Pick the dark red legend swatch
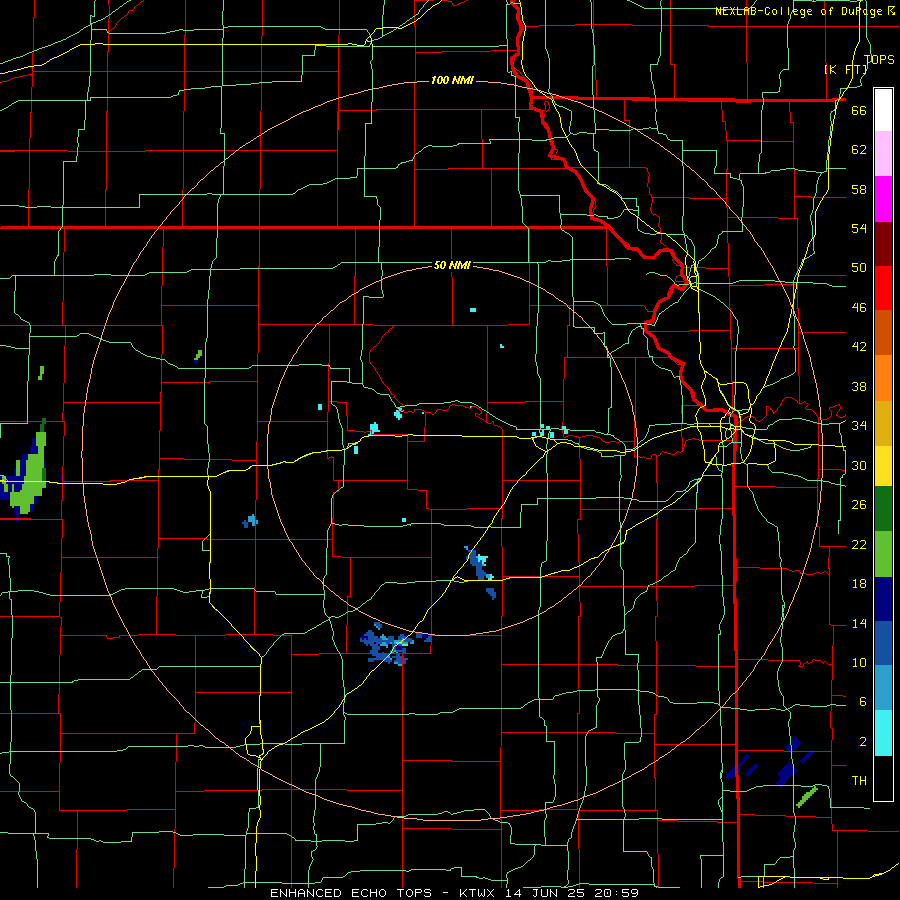Screen dimensions: 900x900 point(883,243)
